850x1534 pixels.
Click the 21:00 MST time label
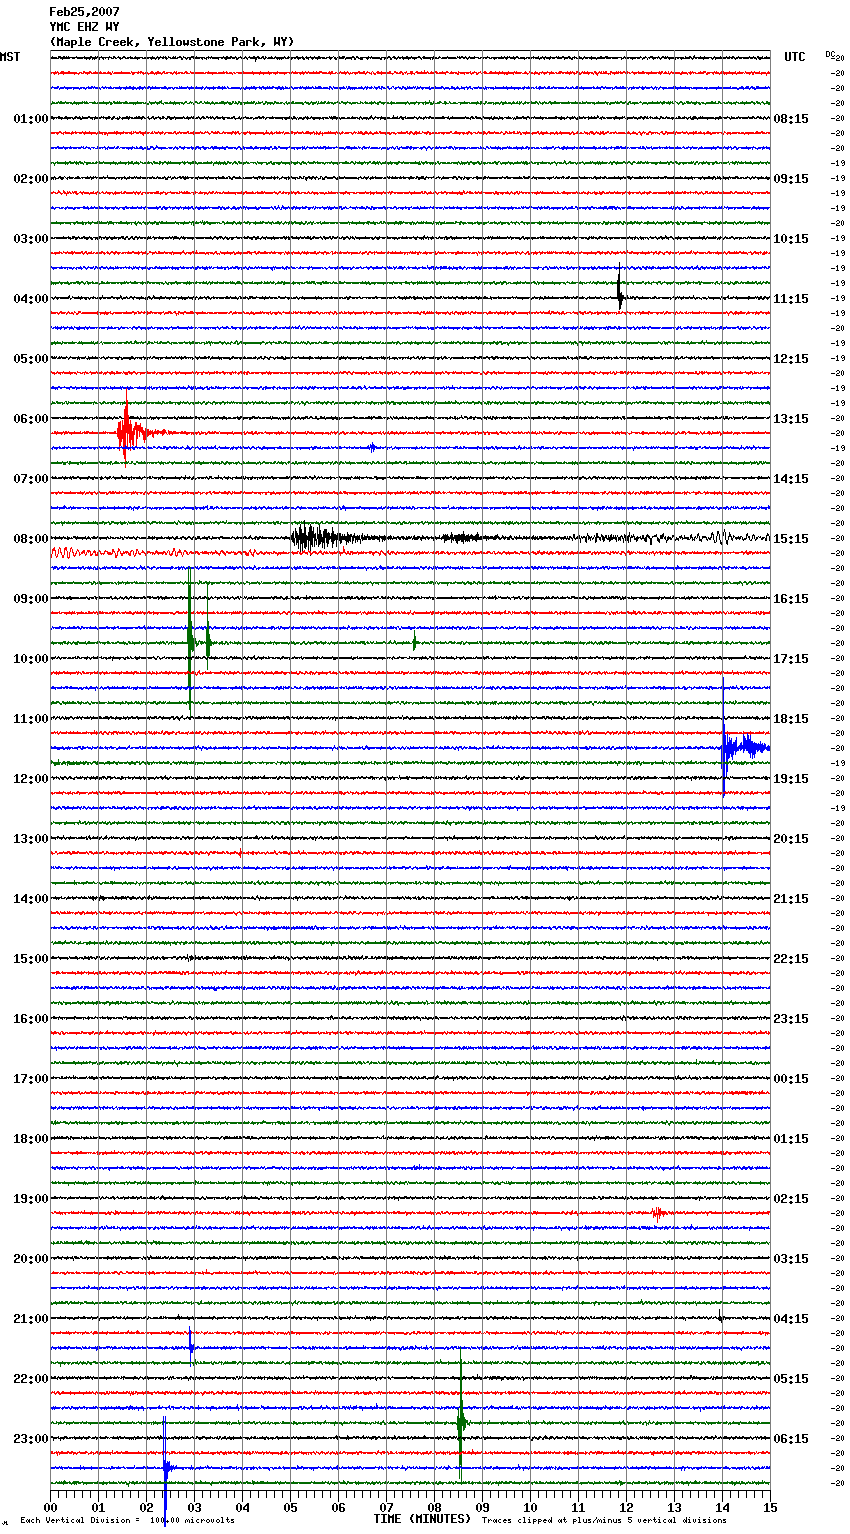pos(30,1319)
